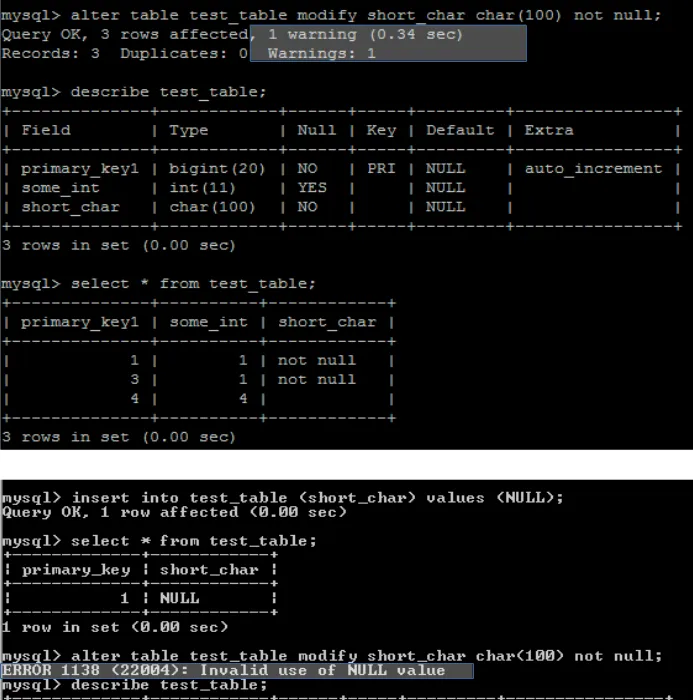Click the 'primary_key' header in lower result table
The width and height of the screenshot is (693, 700).
76,570
